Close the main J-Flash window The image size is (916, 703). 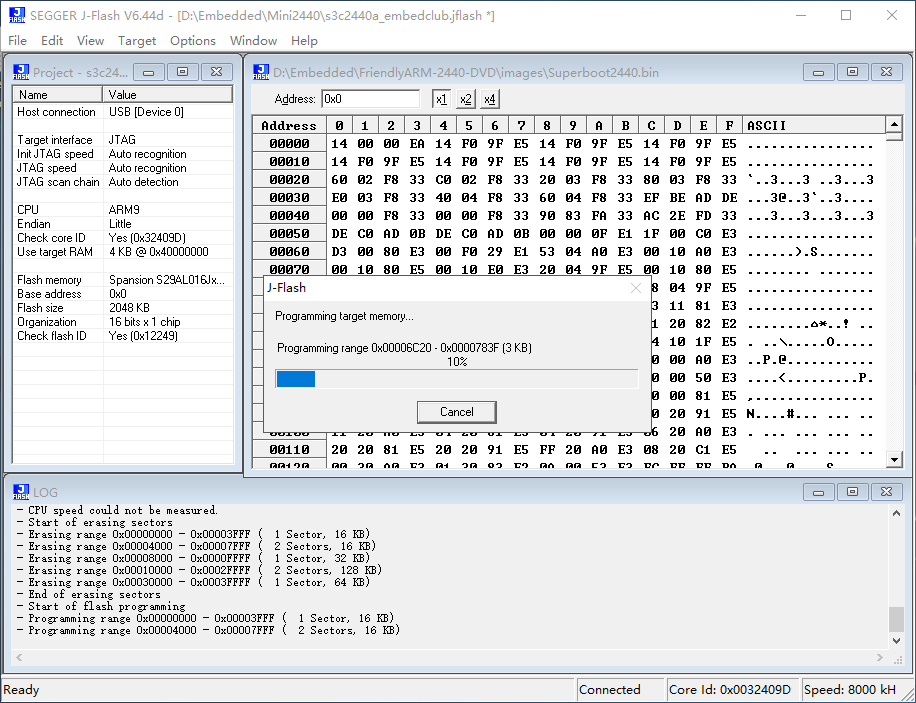coord(891,15)
